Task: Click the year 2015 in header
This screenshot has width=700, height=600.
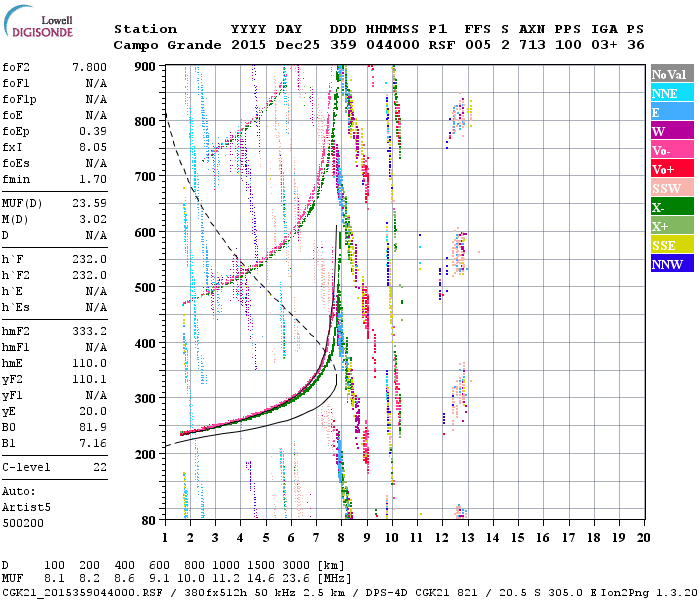Action: pos(249,45)
